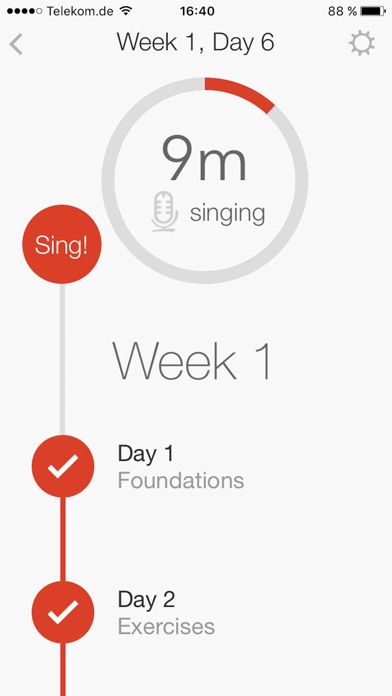Tap the red progress arc segment
Viewport: 392px width, 696px height.
[x=240, y=95]
